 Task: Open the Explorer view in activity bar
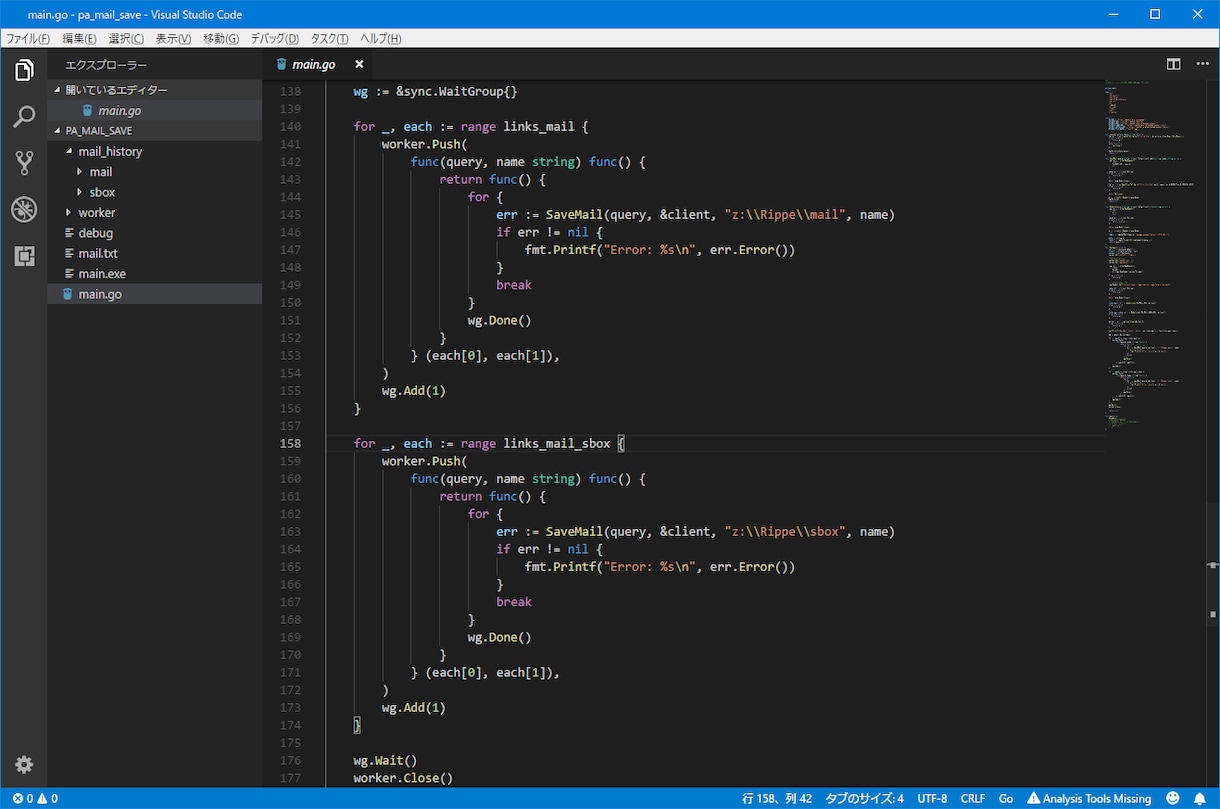tap(24, 70)
